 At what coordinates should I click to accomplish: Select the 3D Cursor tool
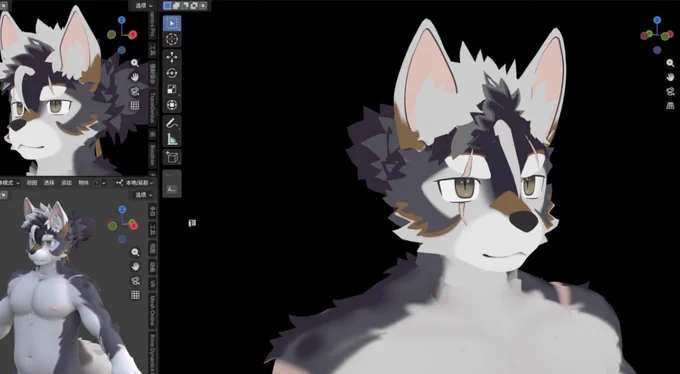(172, 39)
